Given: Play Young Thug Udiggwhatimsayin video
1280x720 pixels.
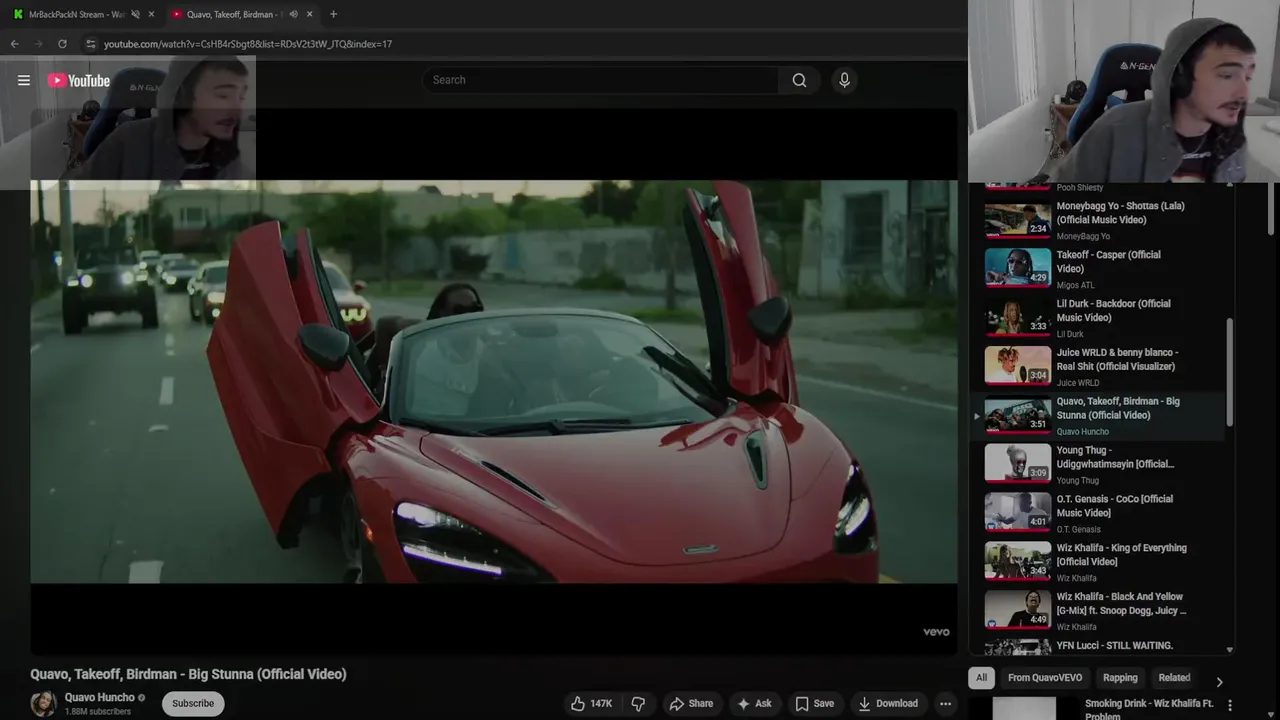Looking at the screenshot, I should 1115,457.
